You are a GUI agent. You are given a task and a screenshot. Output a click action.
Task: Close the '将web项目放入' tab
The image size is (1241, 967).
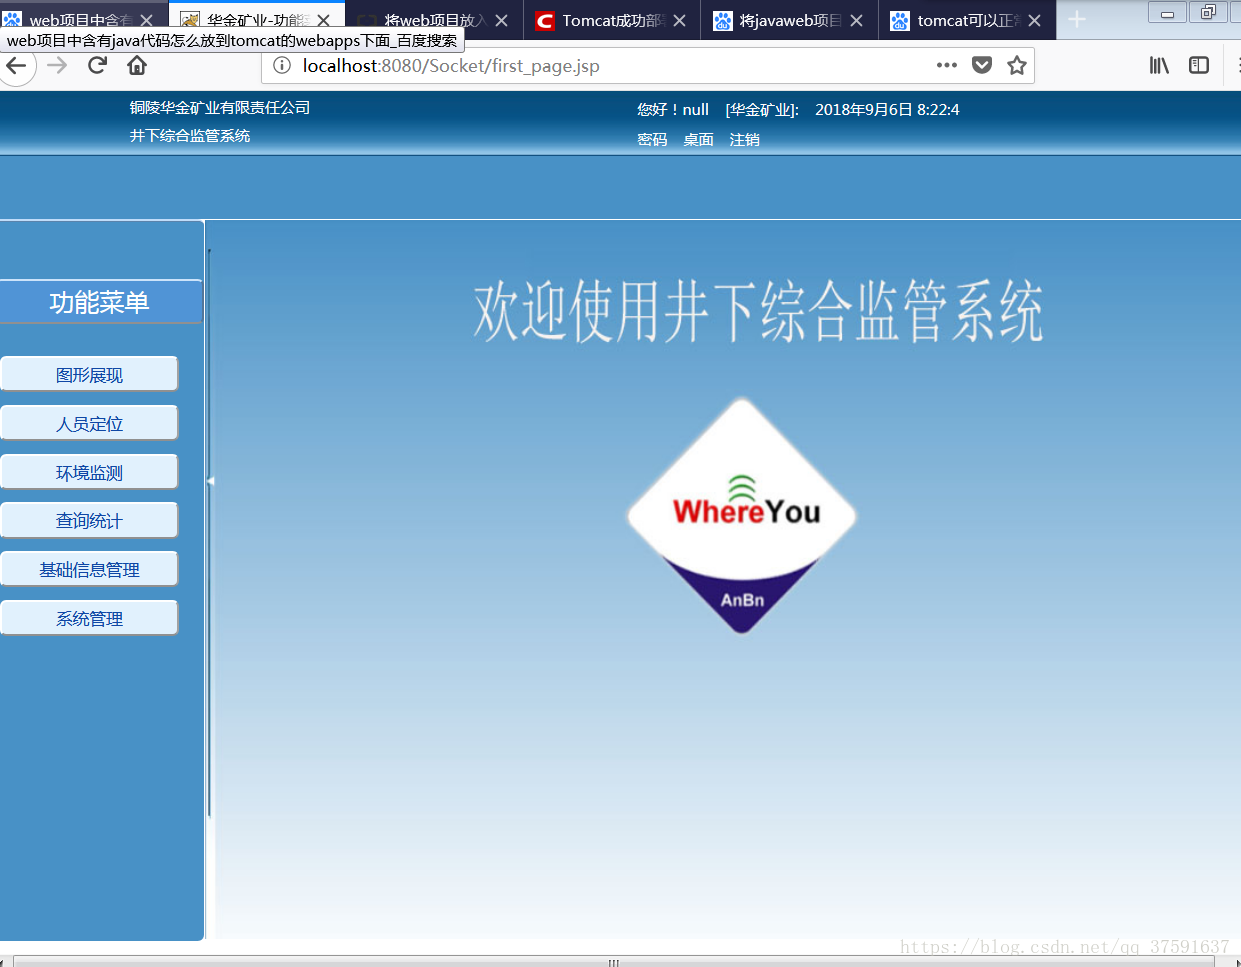point(501,20)
